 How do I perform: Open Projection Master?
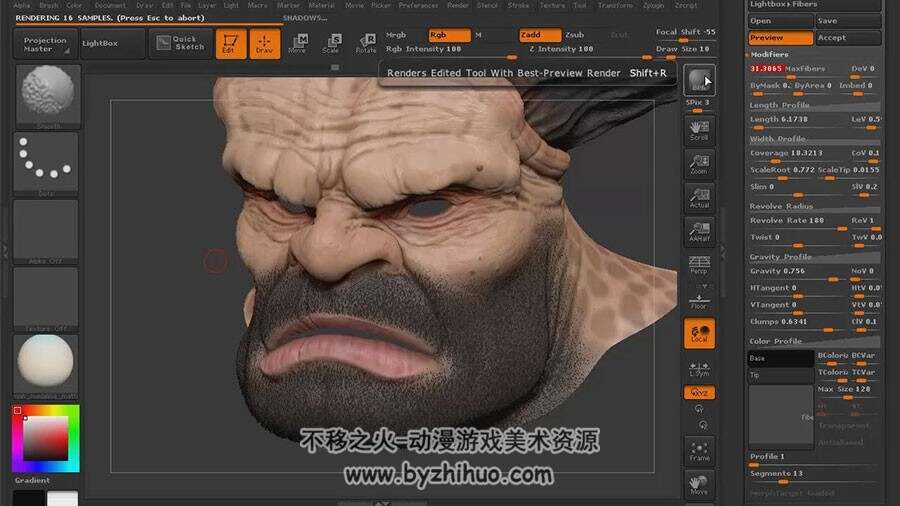45,44
